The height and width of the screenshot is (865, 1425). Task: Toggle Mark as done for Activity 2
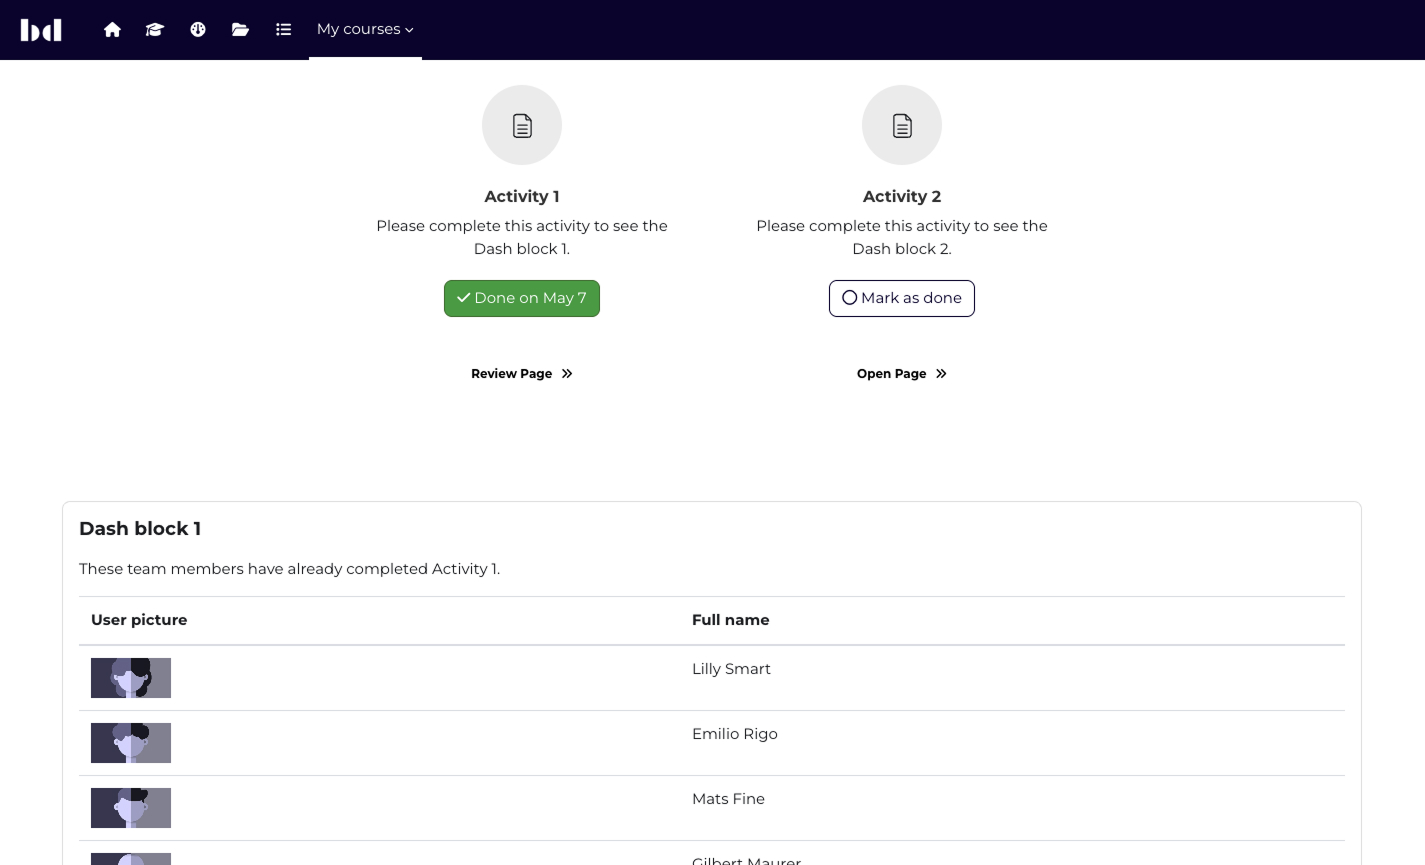[901, 298]
